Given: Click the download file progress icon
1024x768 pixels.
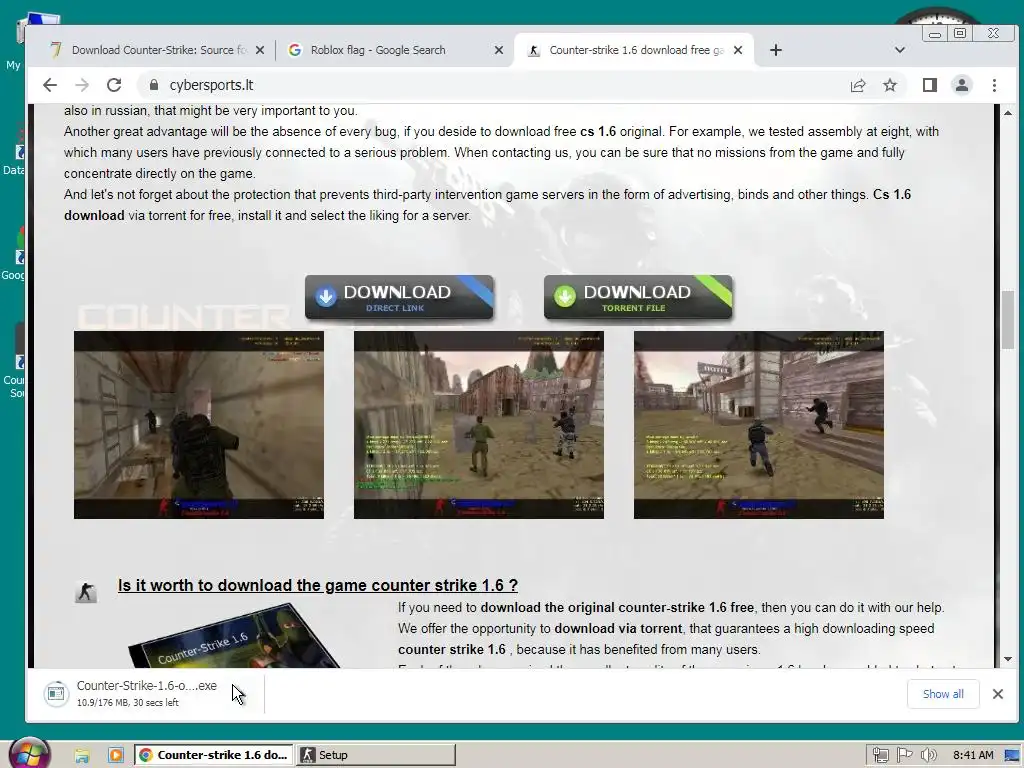Looking at the screenshot, I should tap(56, 694).
